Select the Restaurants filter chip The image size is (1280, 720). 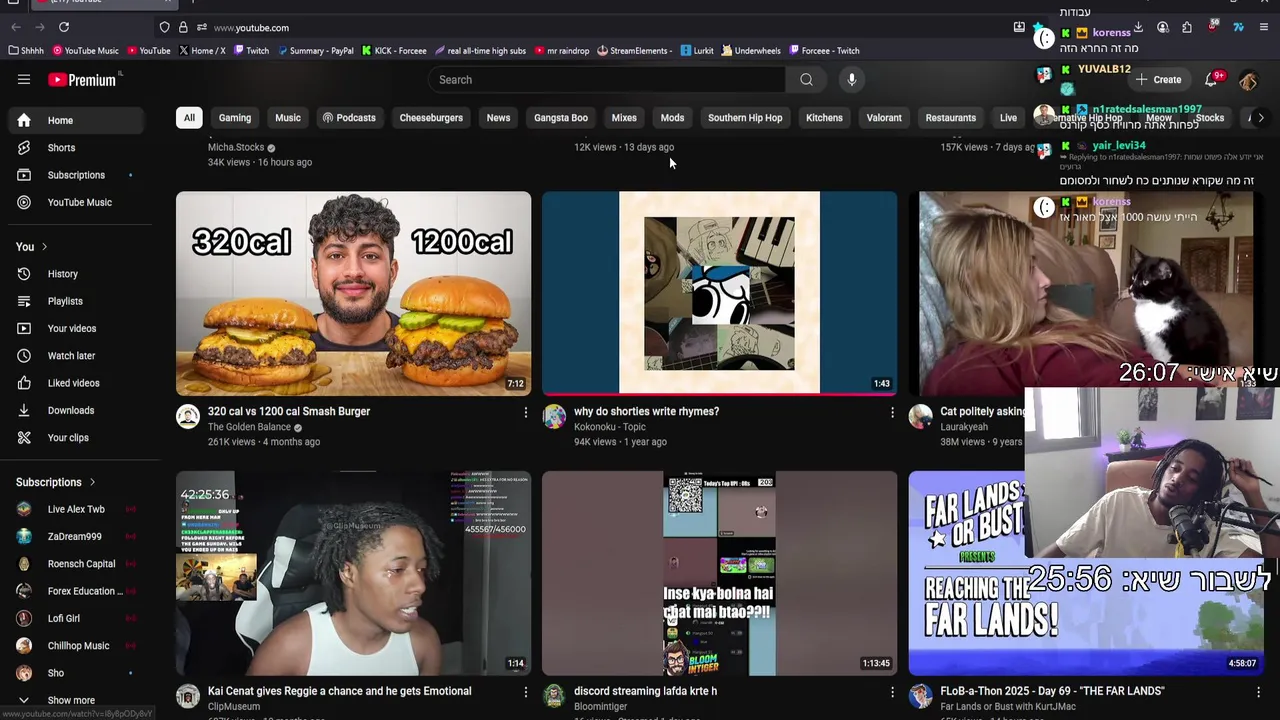(951, 118)
